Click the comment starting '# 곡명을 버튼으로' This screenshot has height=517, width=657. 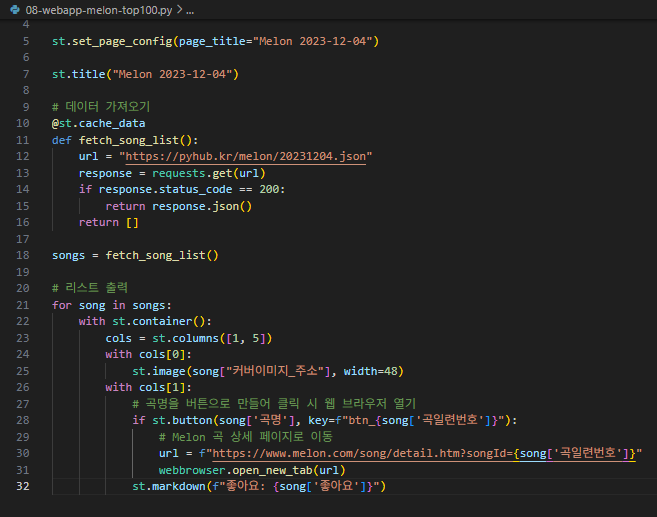point(274,404)
